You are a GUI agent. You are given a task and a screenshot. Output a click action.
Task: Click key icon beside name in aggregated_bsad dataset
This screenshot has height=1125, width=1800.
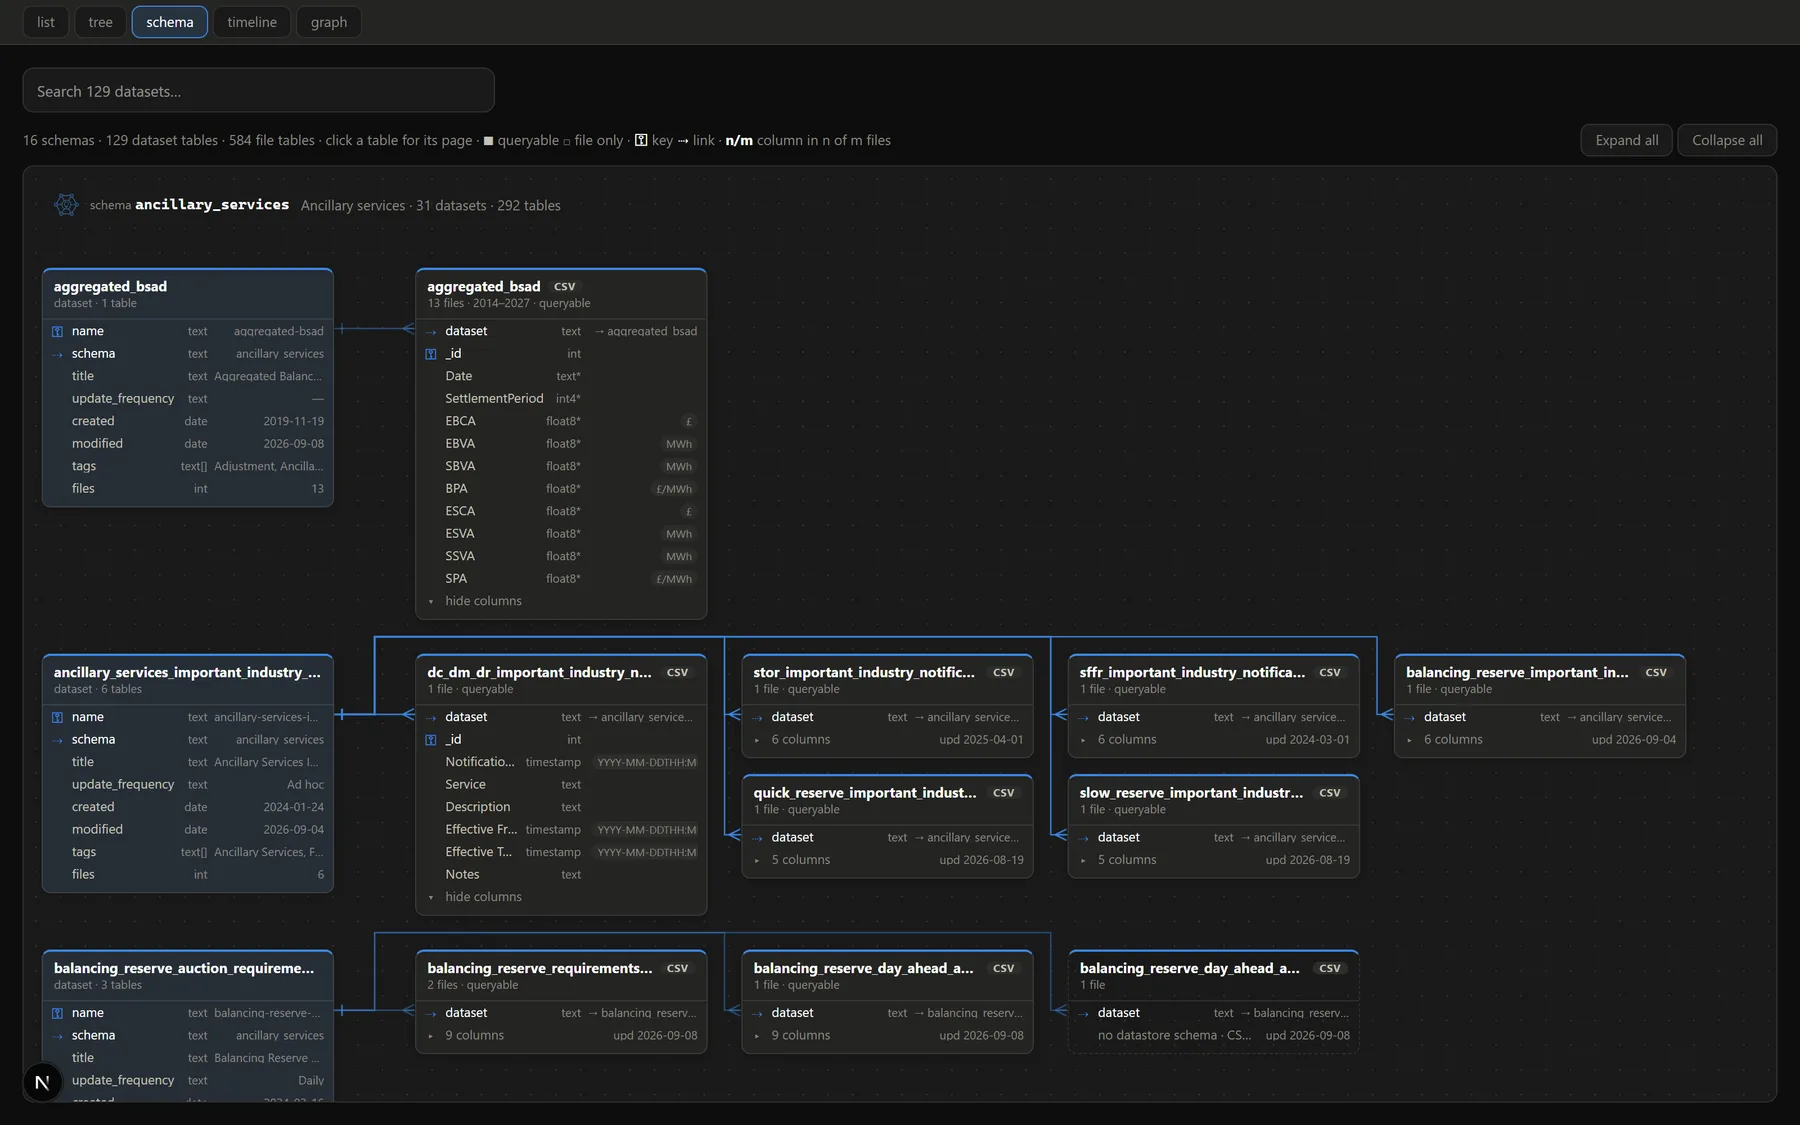pos(57,331)
